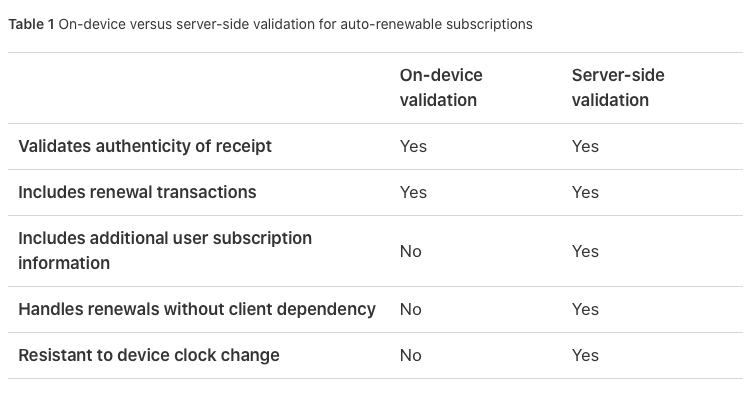Click the word information in the subscription row
Image resolution: width=753 pixels, height=406 pixels.
point(64,263)
